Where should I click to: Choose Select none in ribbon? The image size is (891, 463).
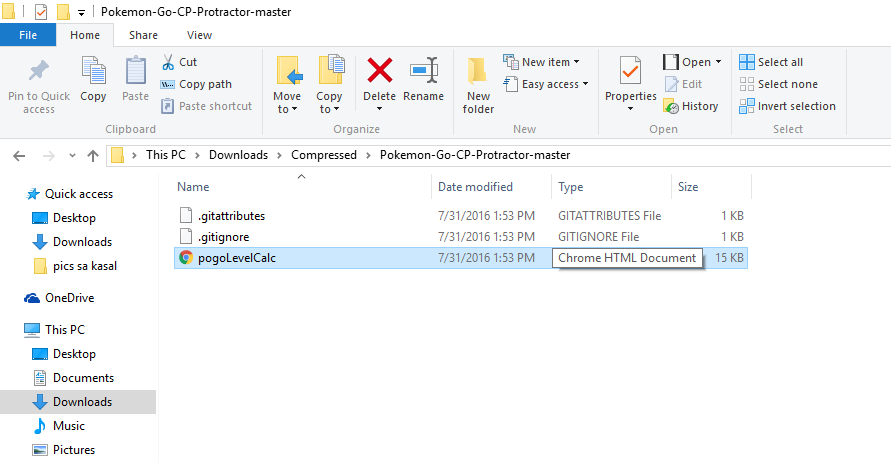(x=778, y=84)
